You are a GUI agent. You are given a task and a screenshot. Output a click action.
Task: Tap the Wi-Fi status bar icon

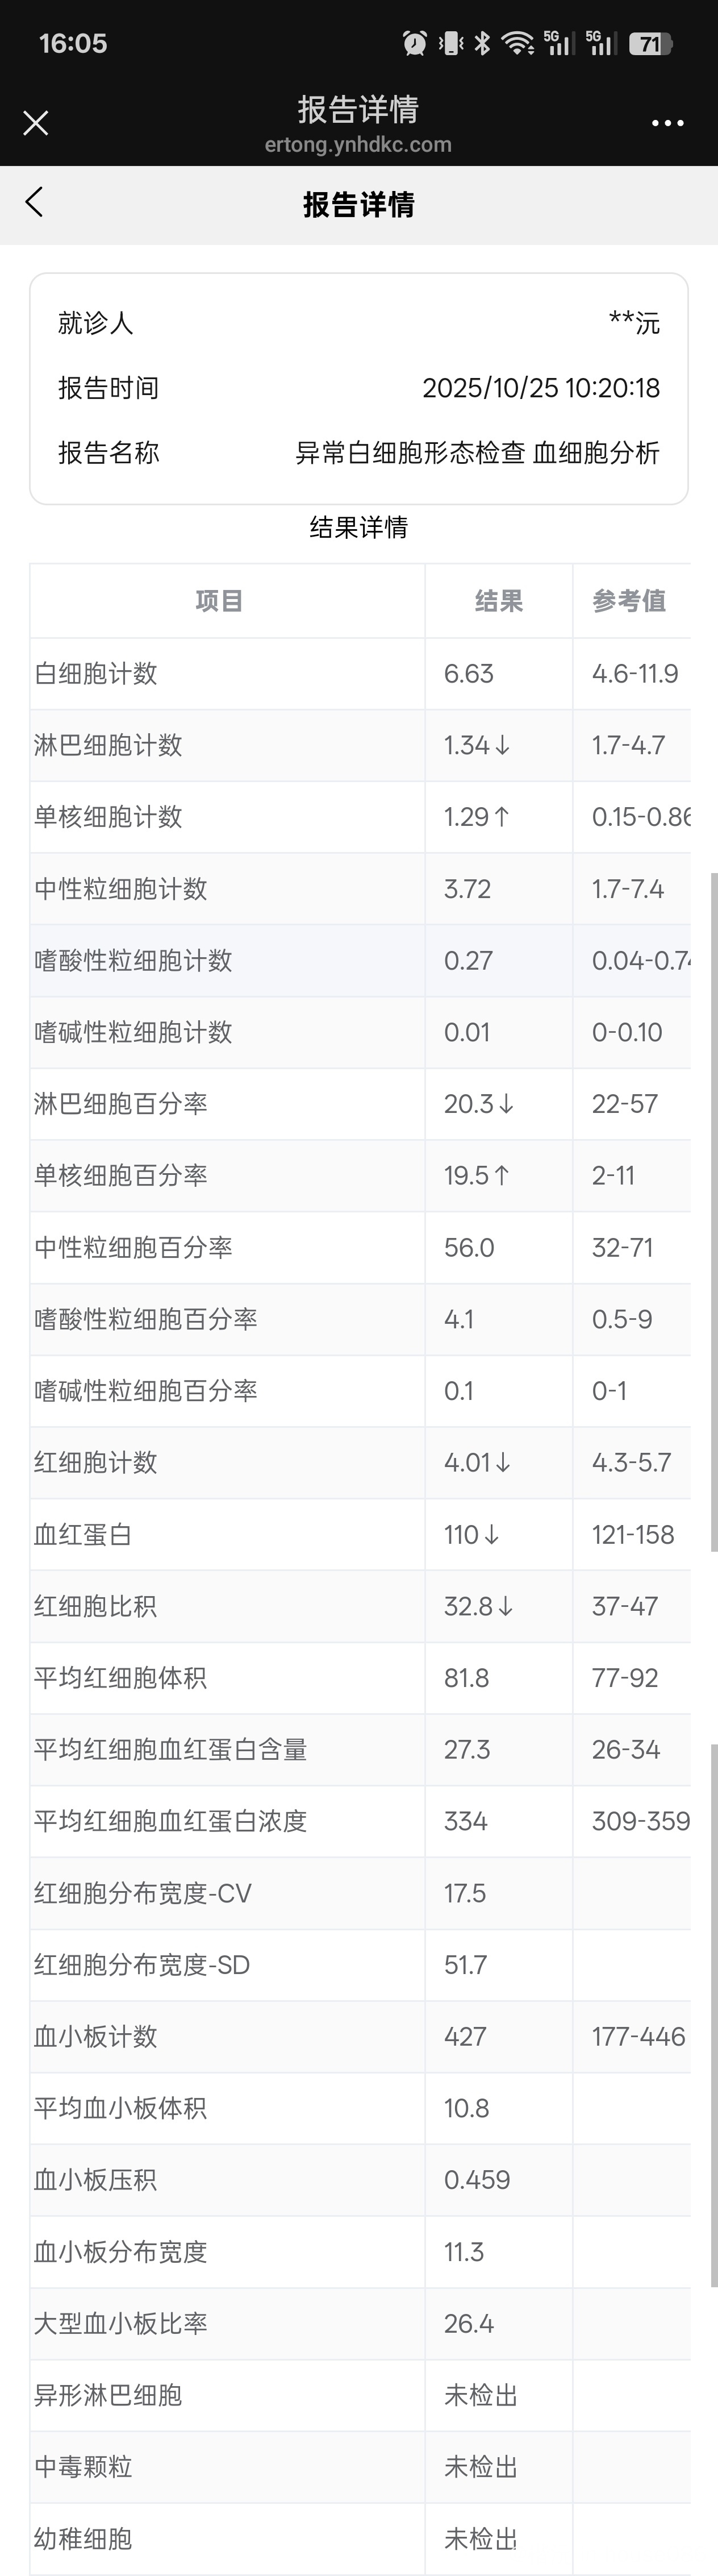click(x=517, y=43)
